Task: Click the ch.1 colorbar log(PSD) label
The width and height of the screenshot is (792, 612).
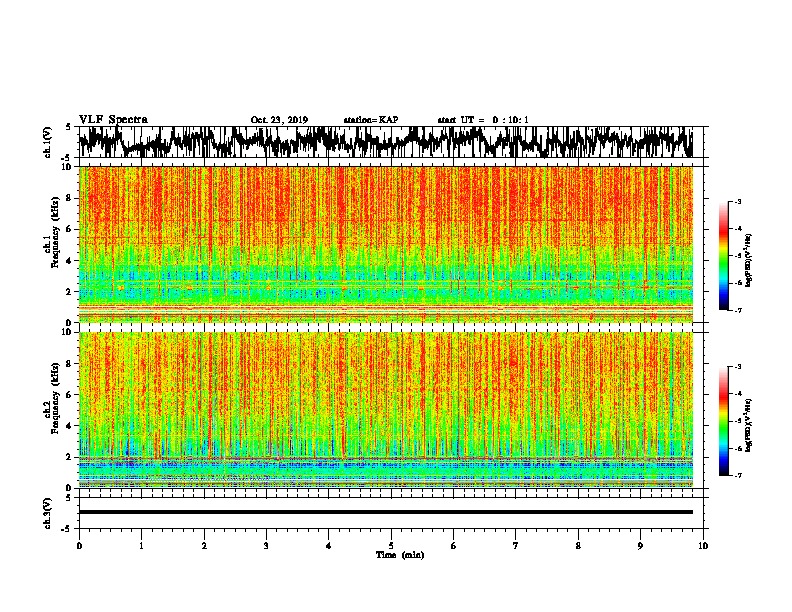Action: [x=748, y=260]
